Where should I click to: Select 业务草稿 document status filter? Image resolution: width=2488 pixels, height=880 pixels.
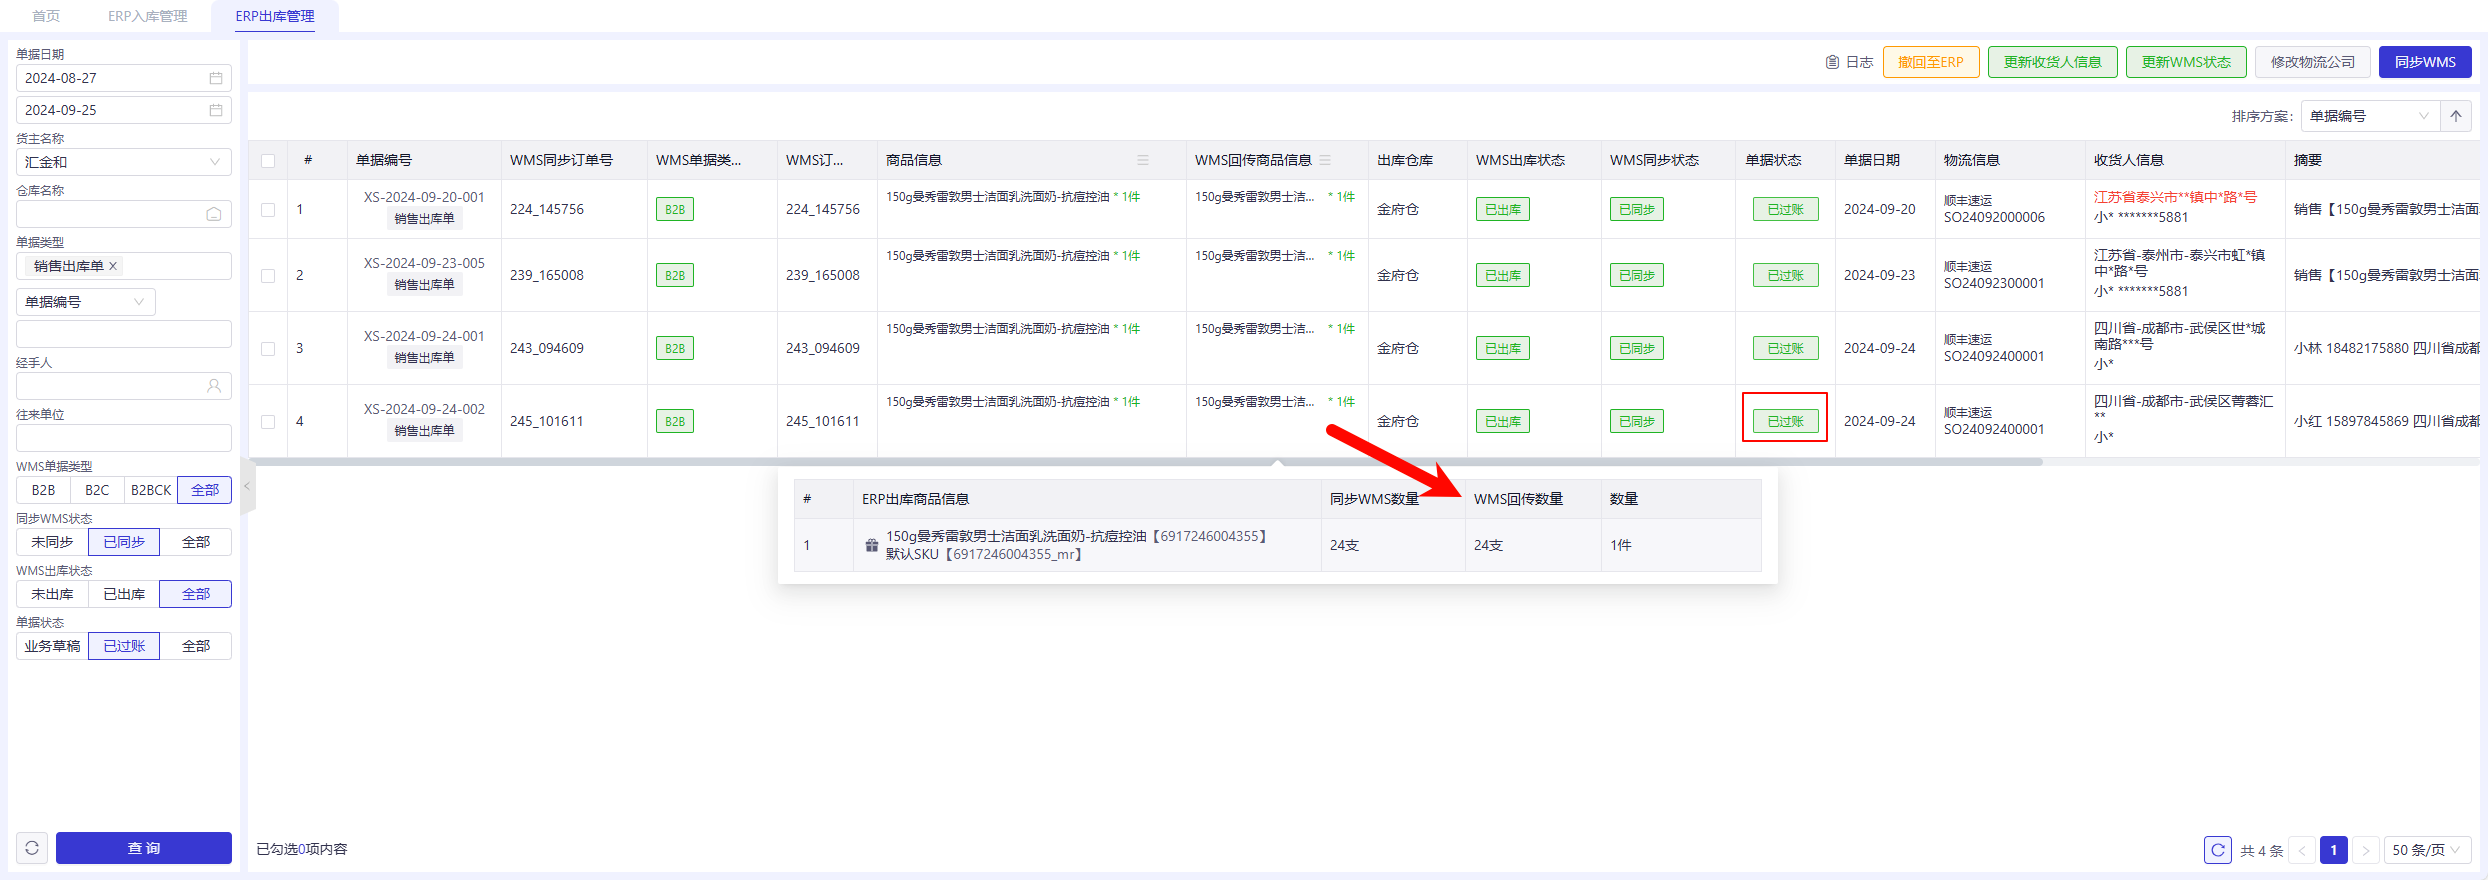52,646
